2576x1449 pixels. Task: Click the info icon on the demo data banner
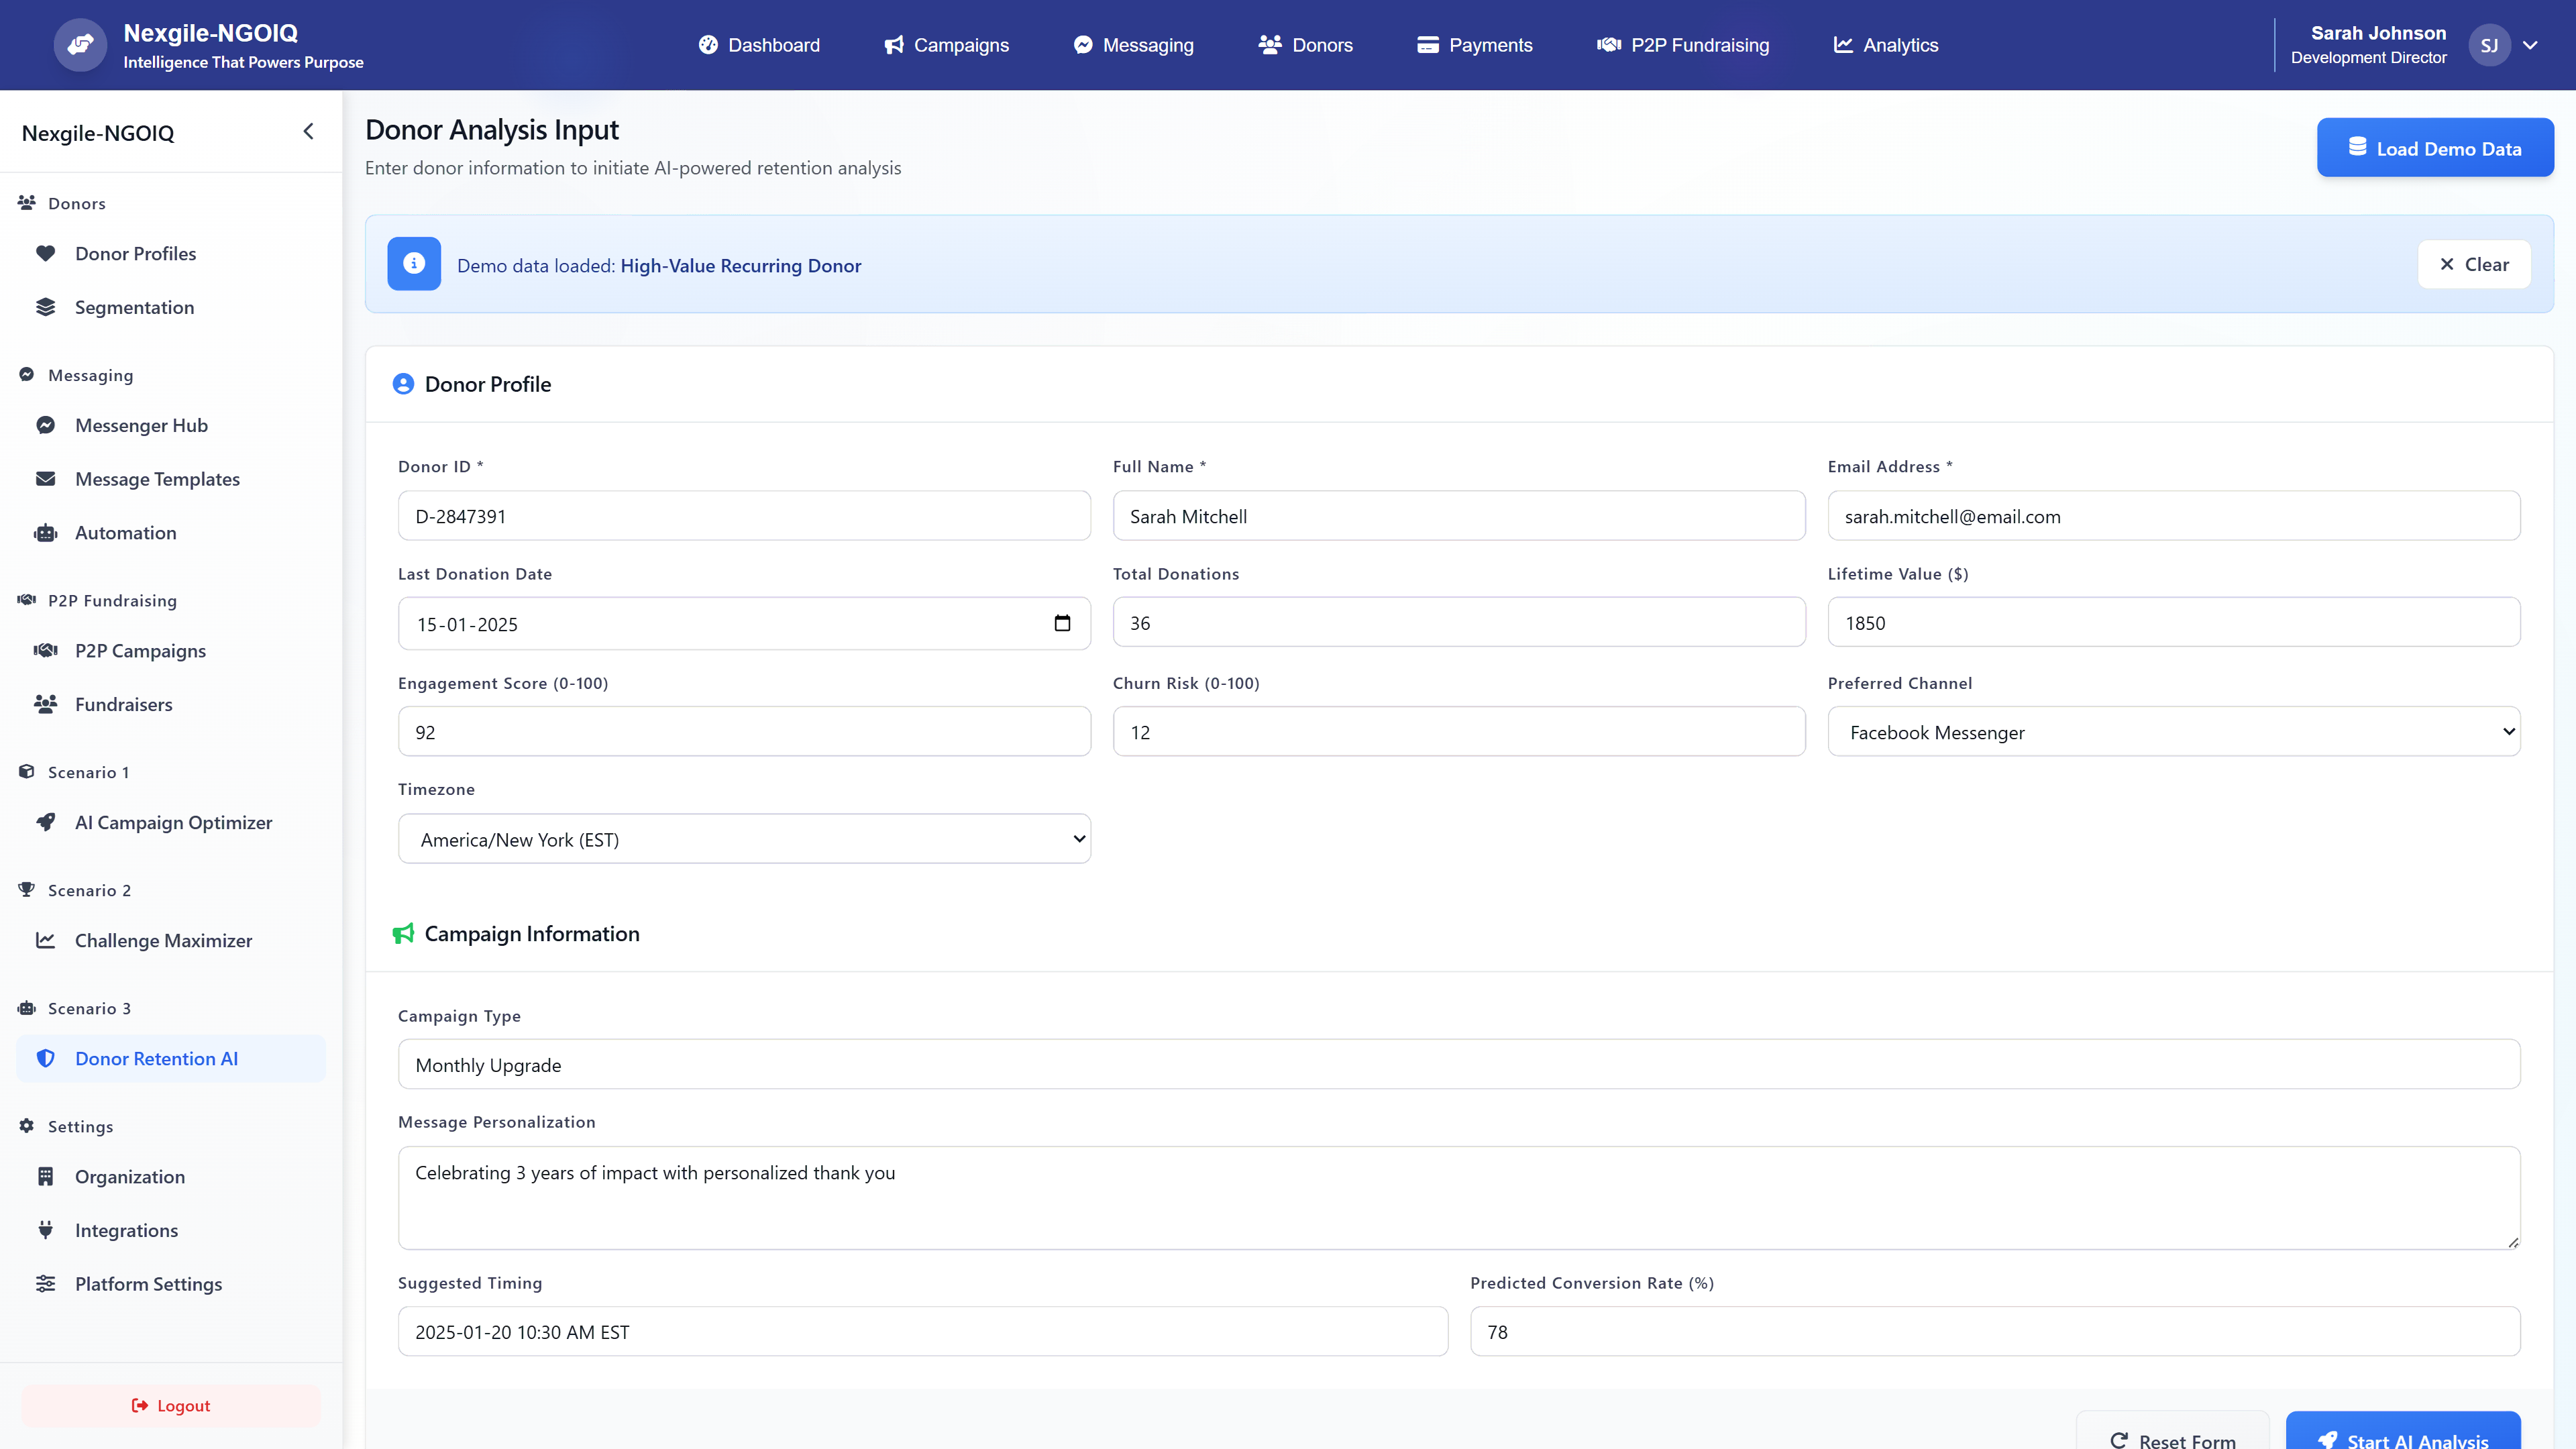[414, 264]
